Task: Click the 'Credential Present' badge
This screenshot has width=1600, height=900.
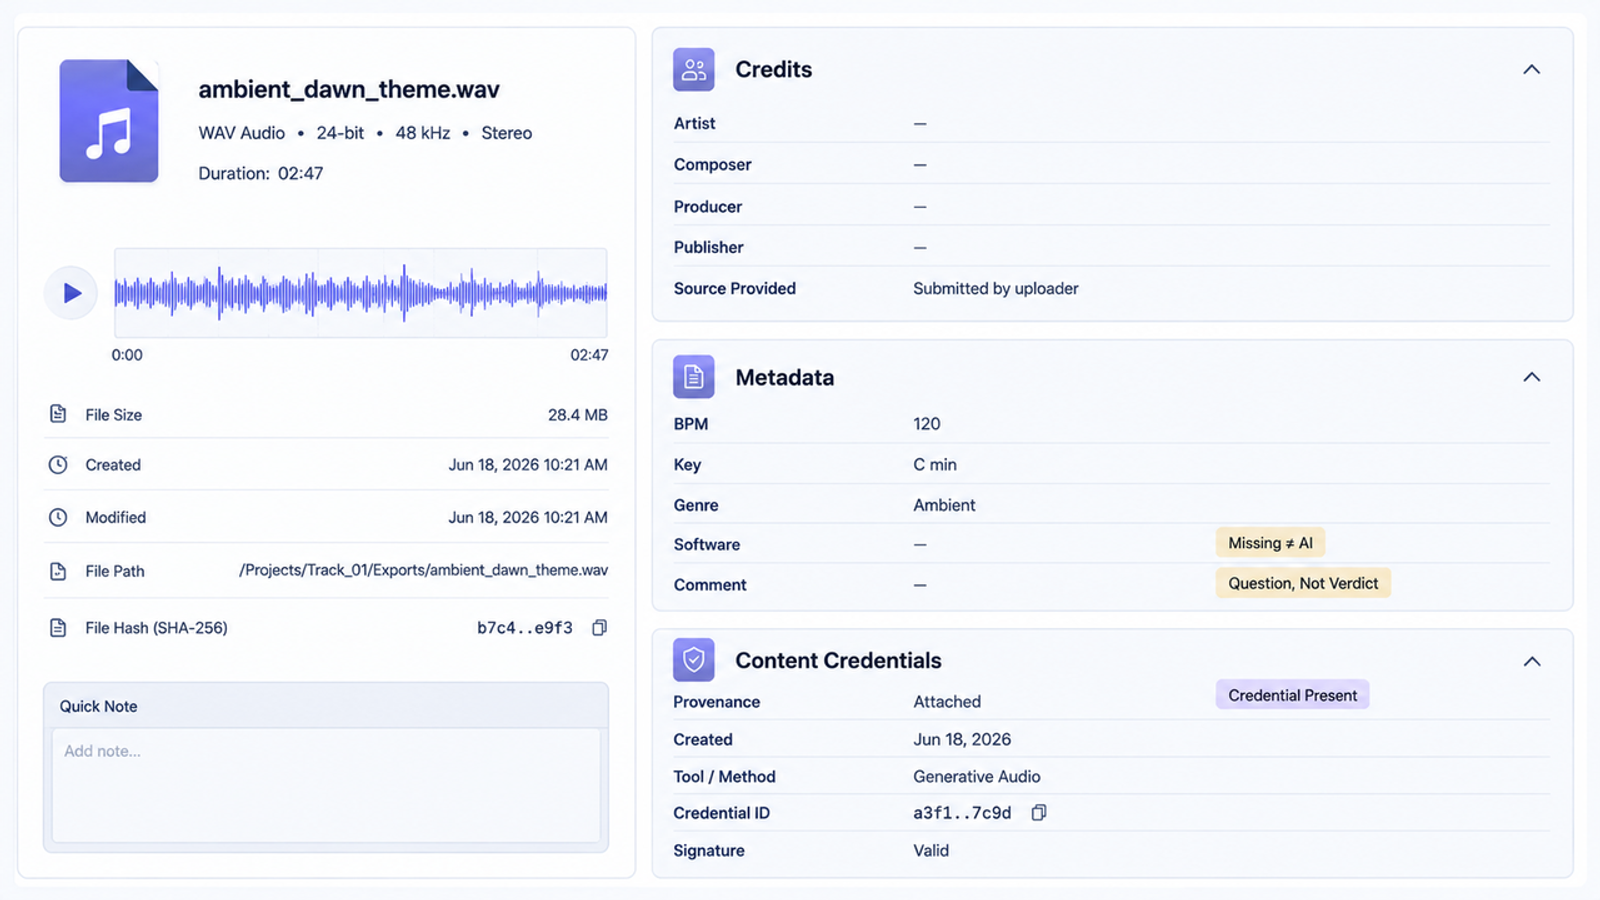Action: (1292, 695)
